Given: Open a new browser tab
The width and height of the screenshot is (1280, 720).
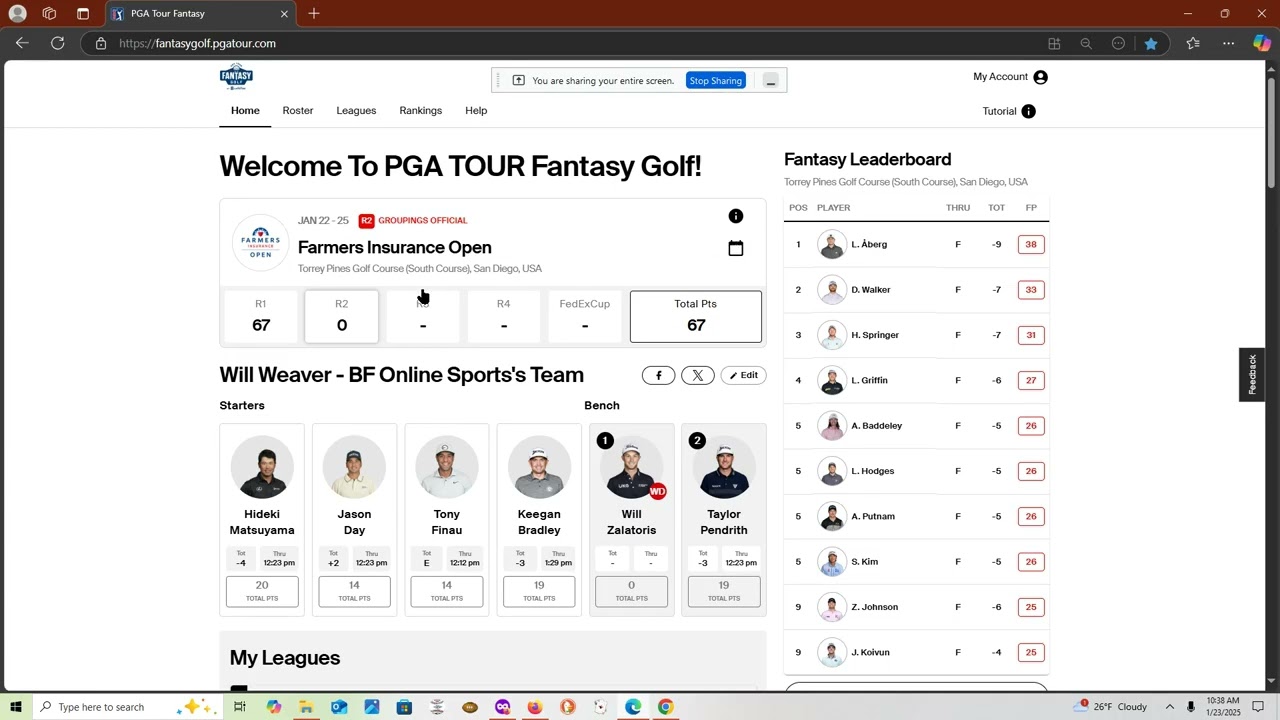Looking at the screenshot, I should point(314,13).
